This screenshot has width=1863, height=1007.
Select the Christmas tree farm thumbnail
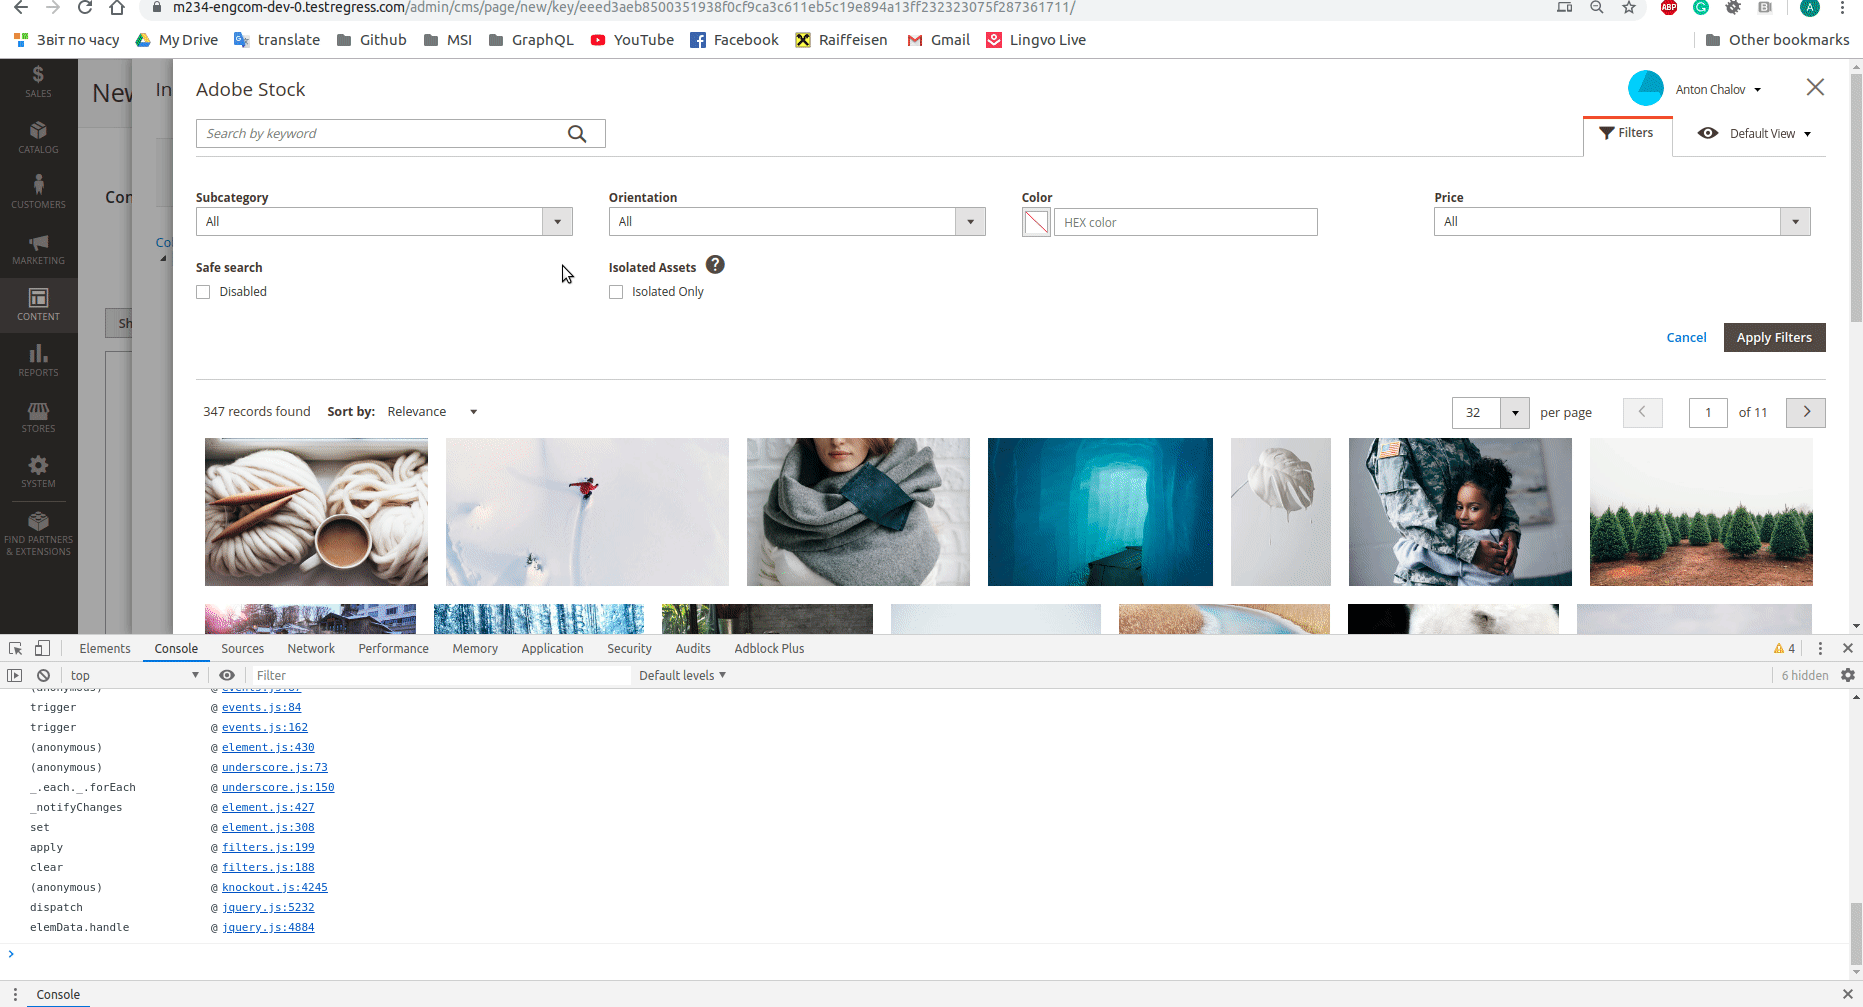(x=1701, y=512)
